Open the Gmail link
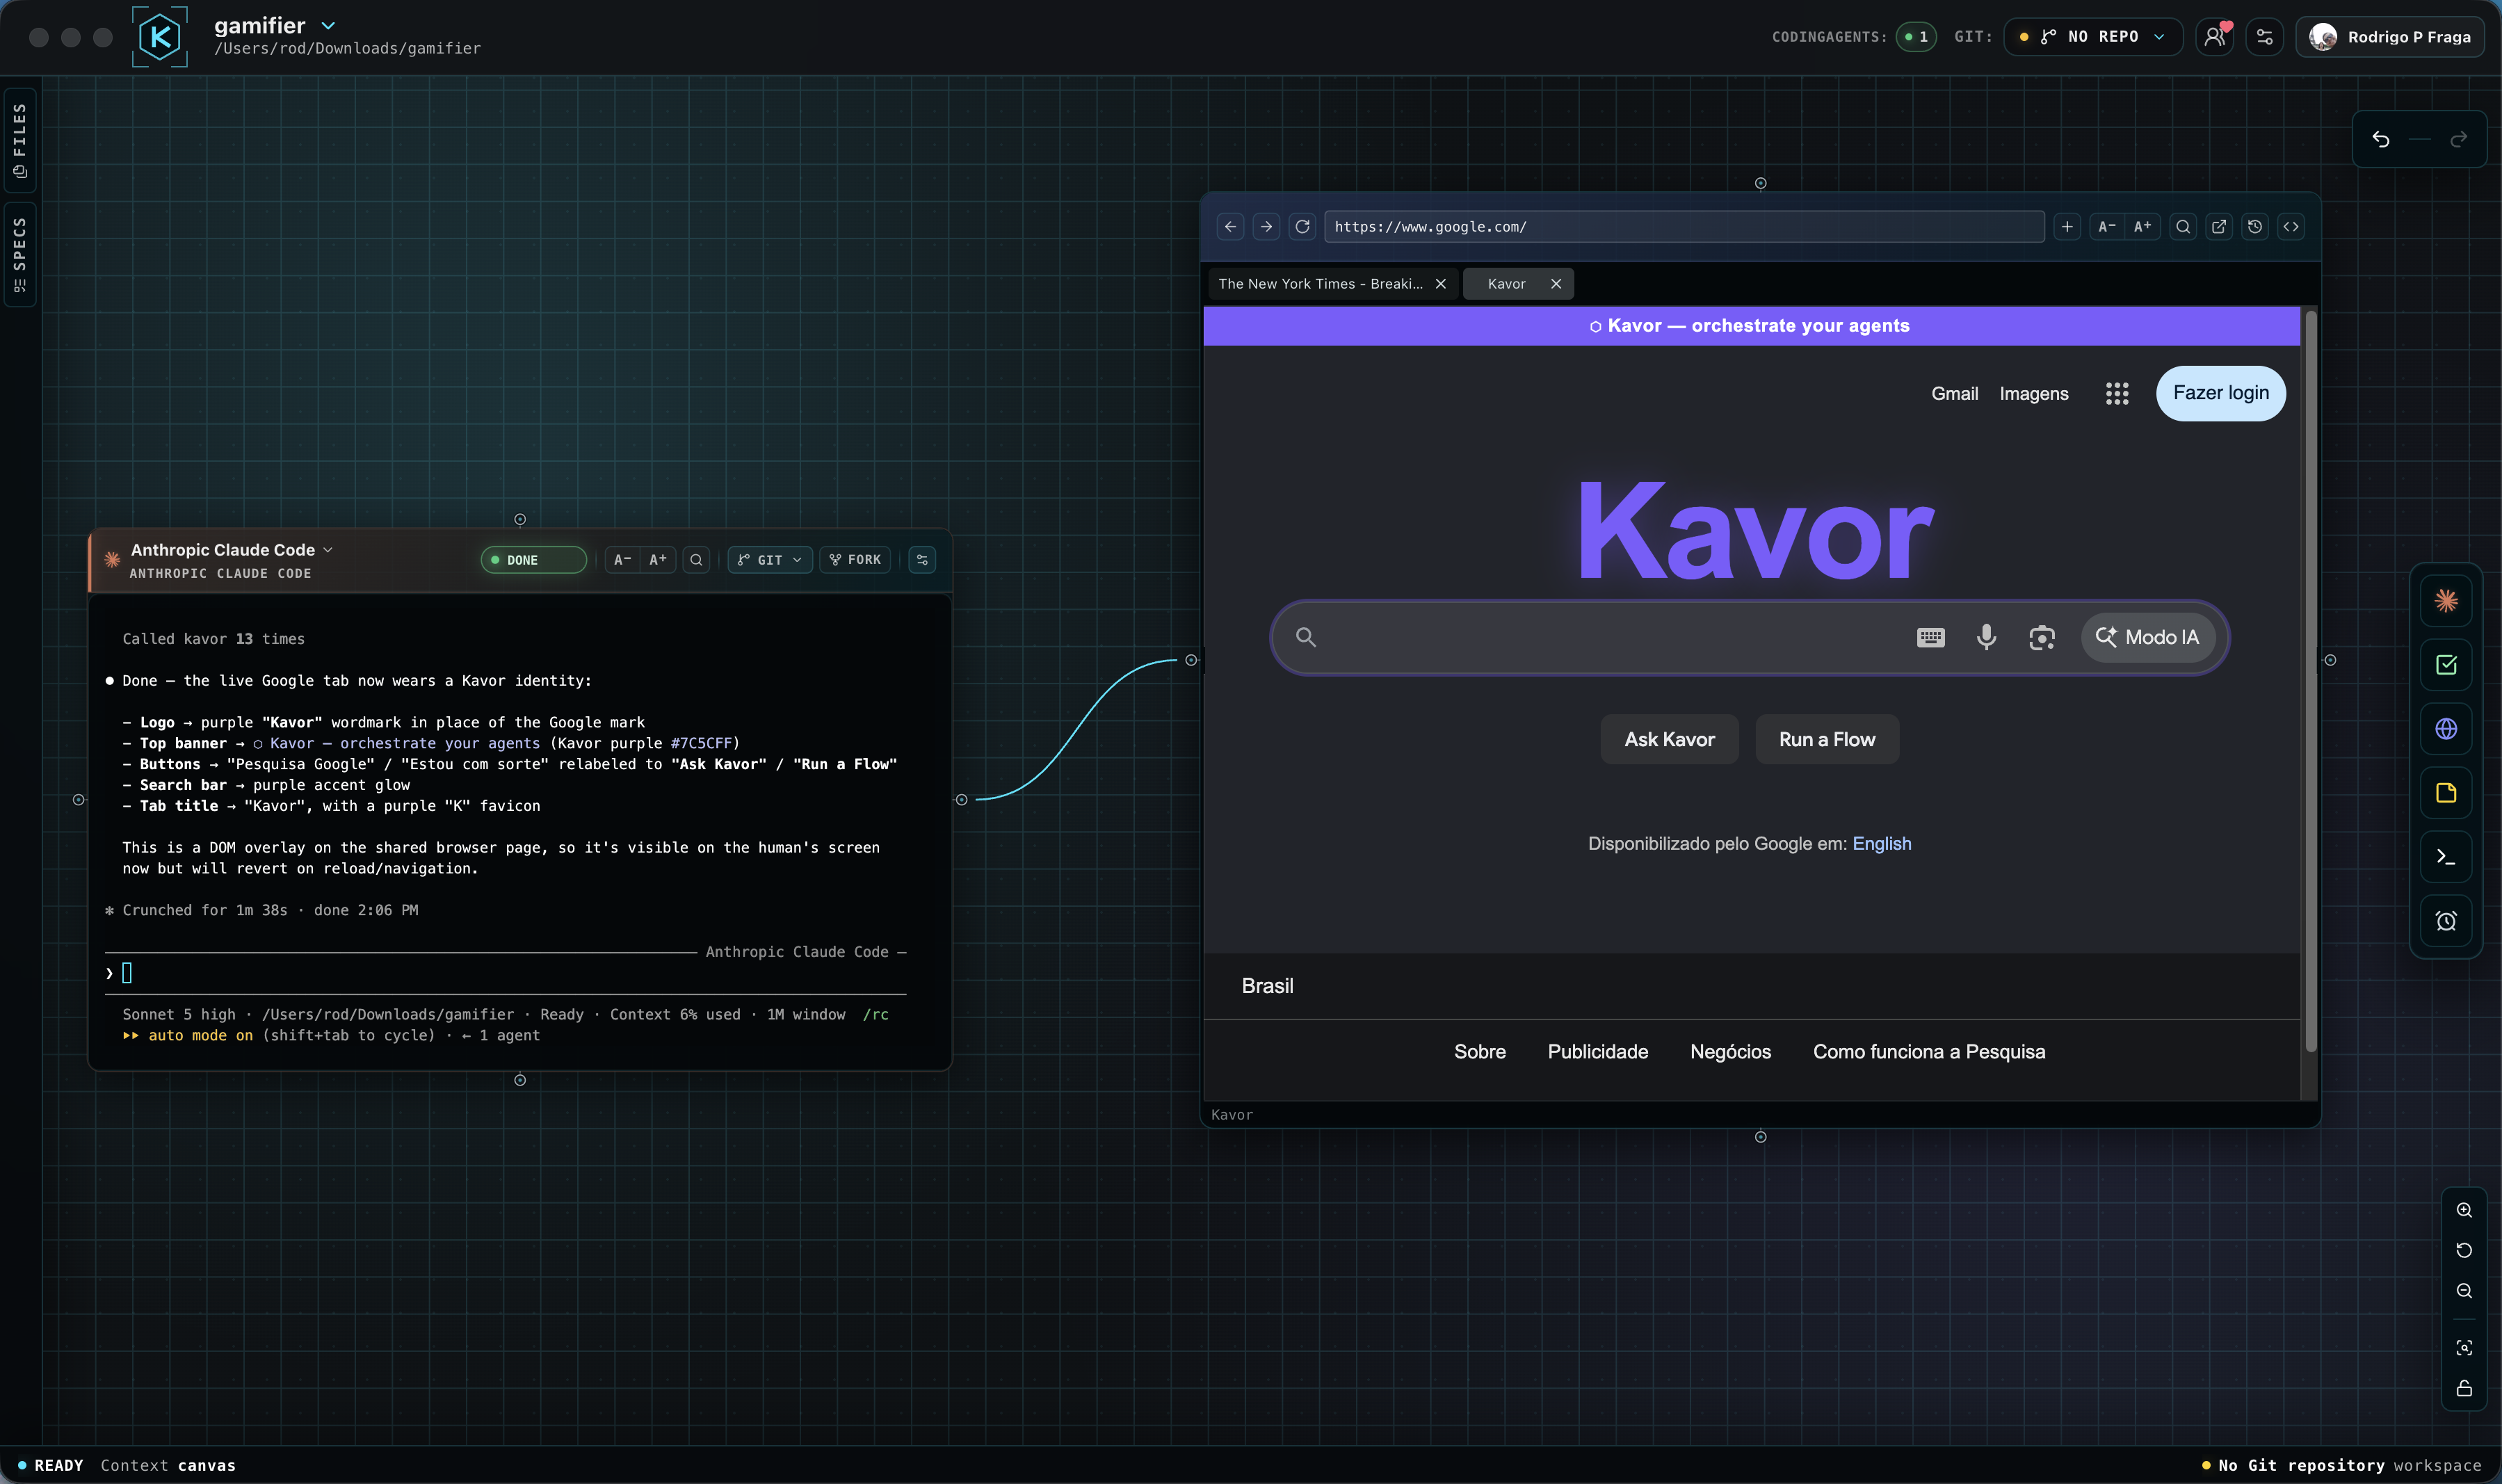 pyautogui.click(x=1955, y=394)
